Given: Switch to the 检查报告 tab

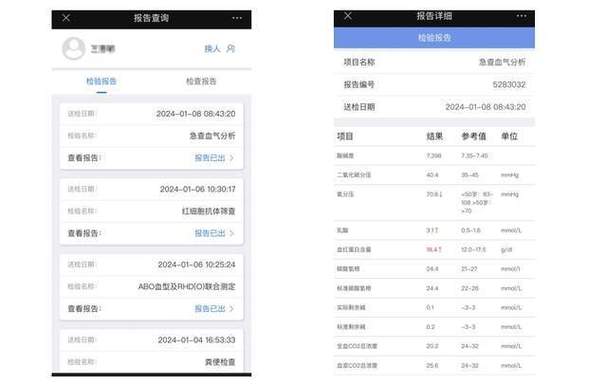Looking at the screenshot, I should [201, 81].
